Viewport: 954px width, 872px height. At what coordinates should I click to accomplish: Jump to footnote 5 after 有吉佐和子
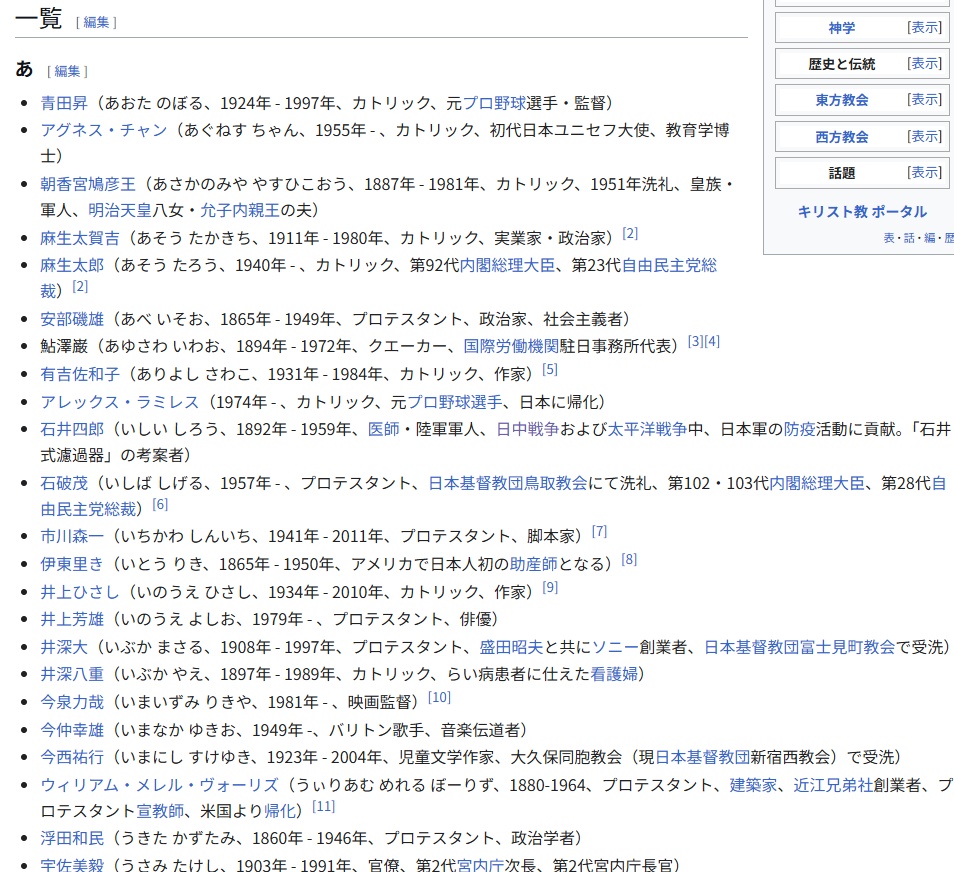tap(550, 370)
